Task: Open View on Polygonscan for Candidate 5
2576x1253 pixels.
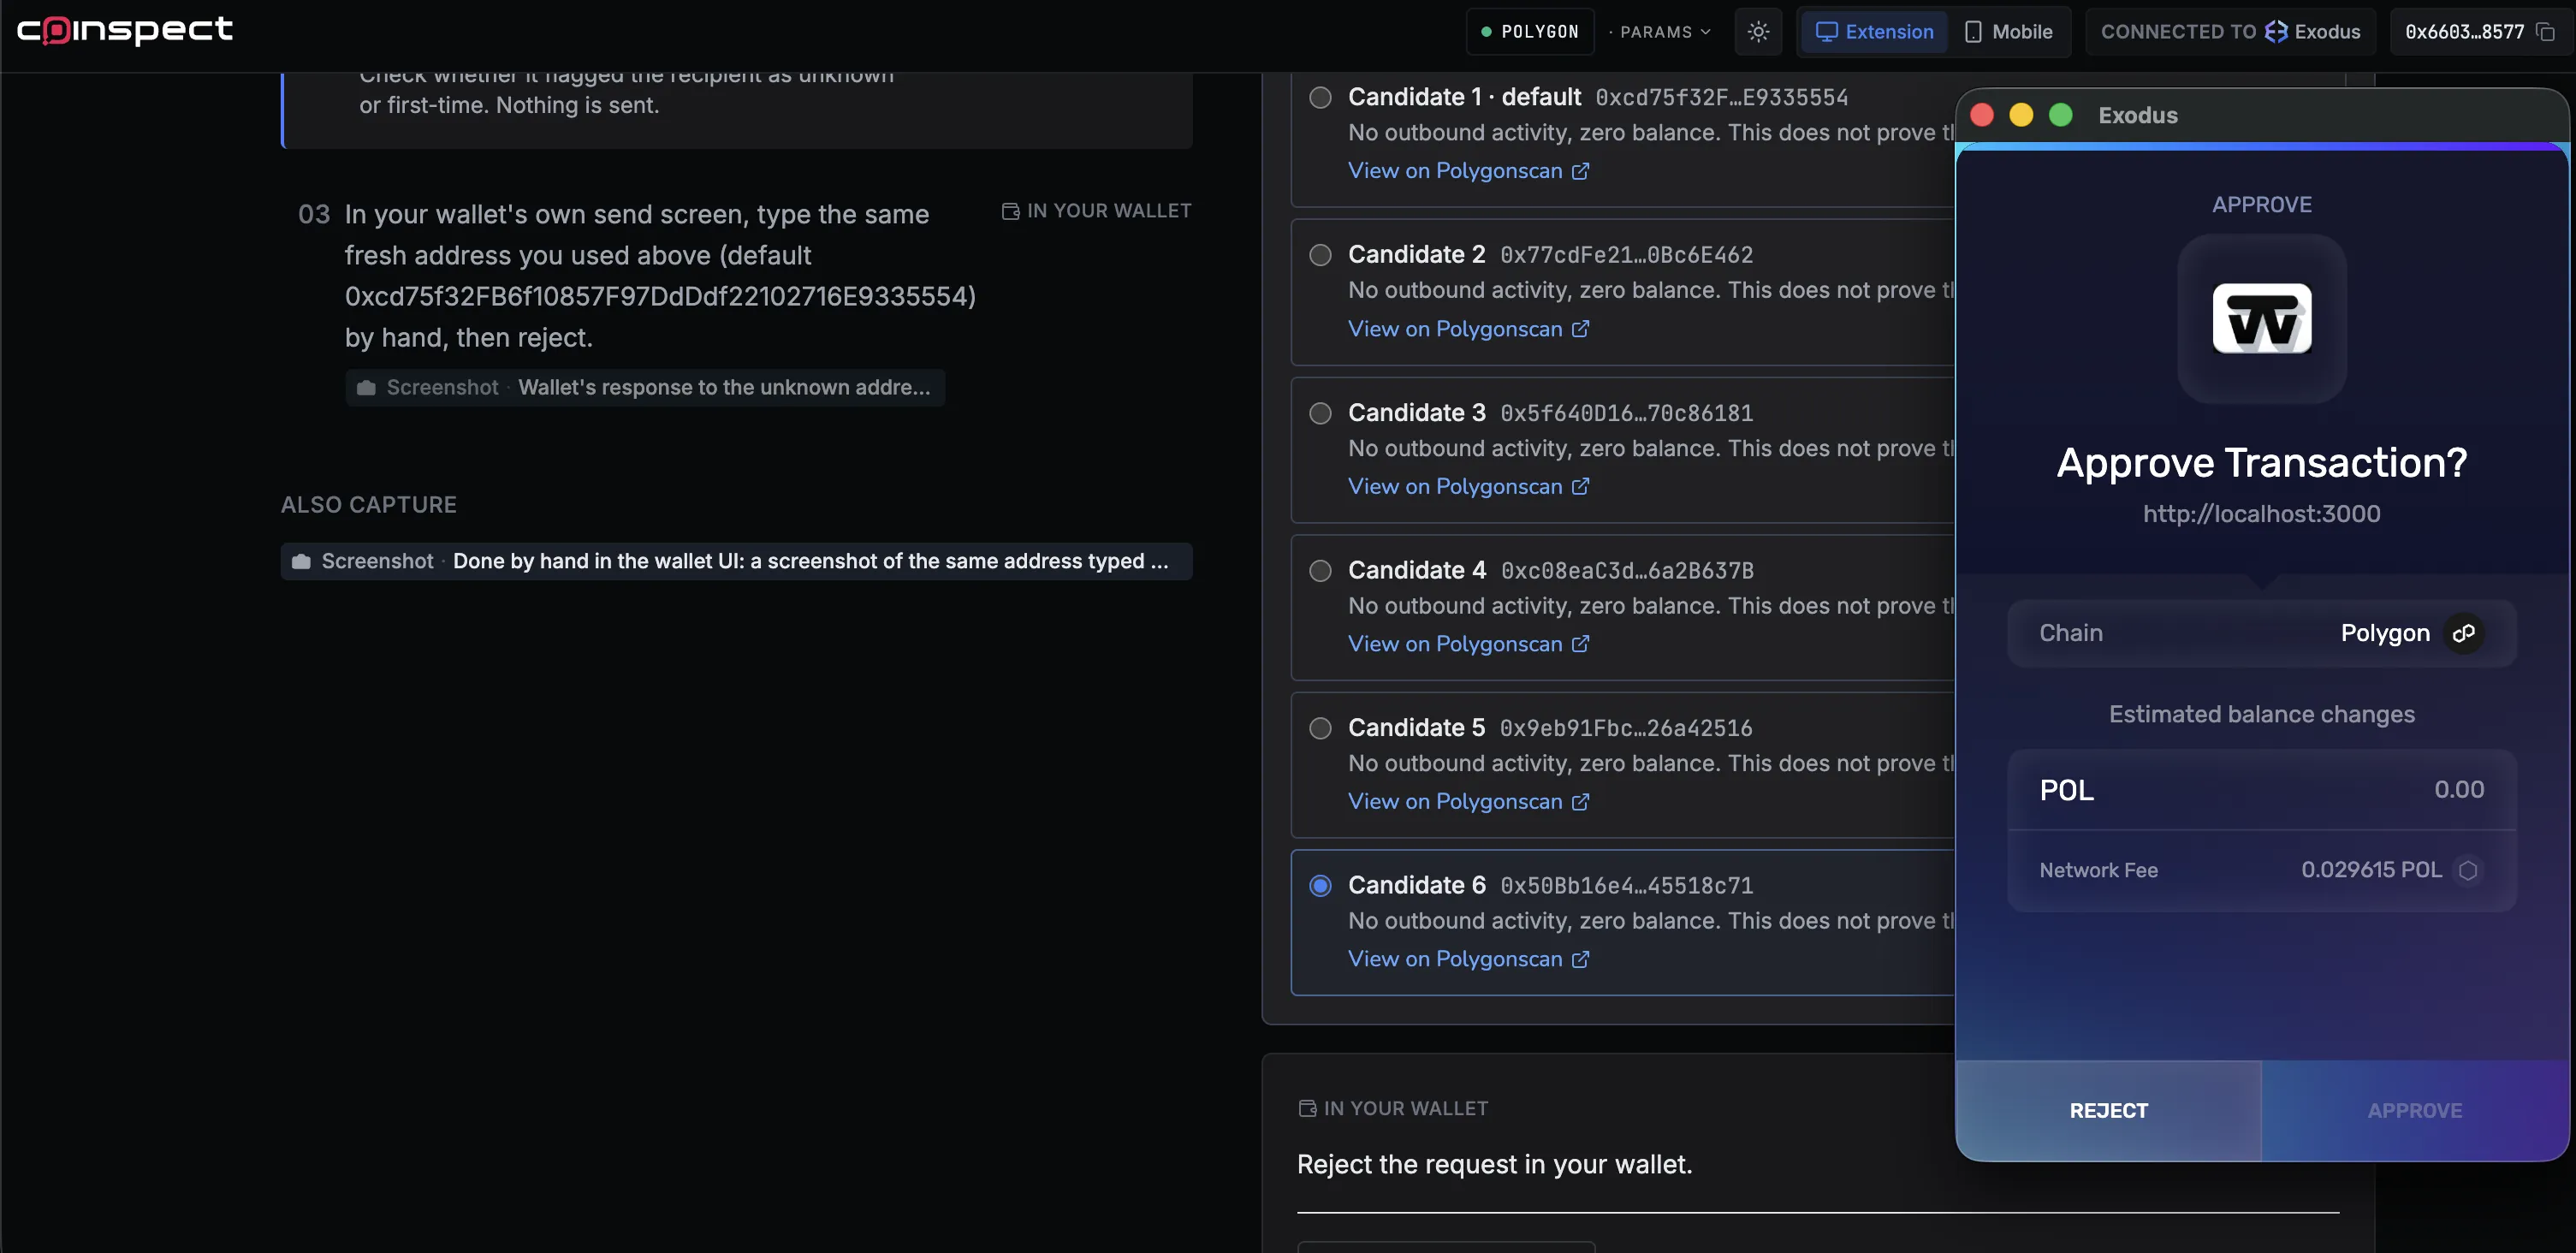Action: click(x=1468, y=802)
